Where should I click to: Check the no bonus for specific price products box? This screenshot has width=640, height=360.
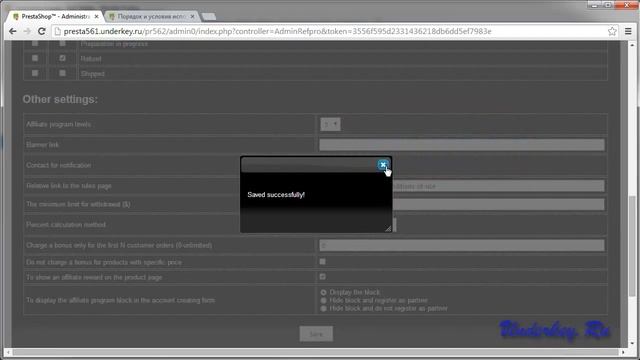coord(322,261)
